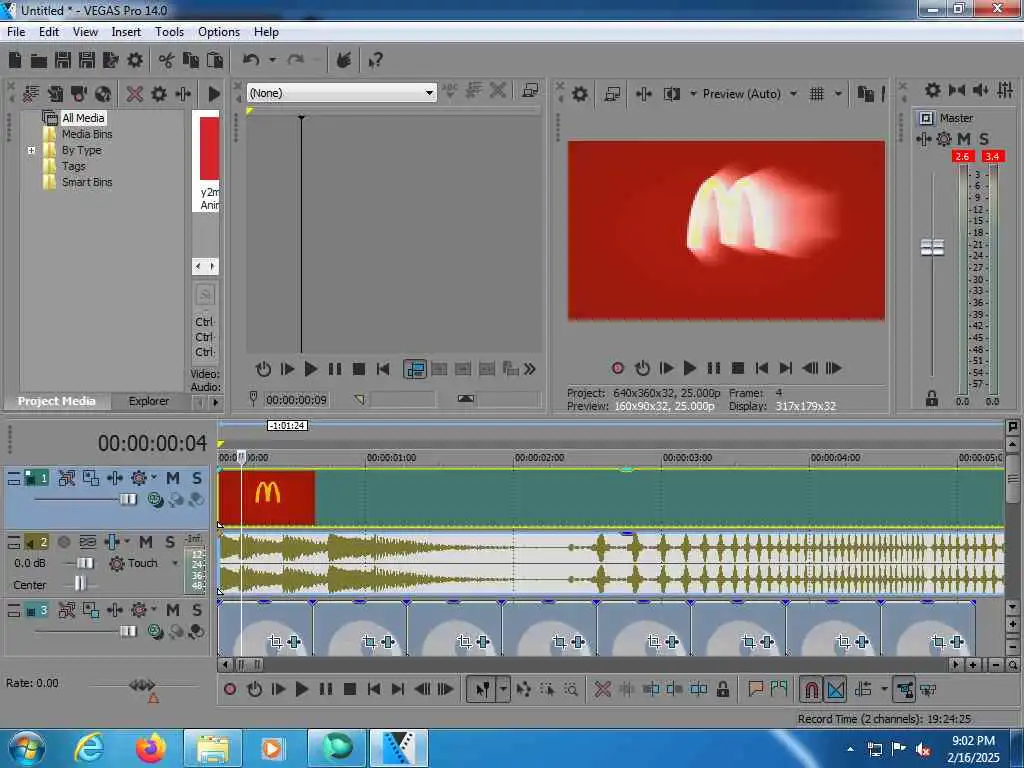This screenshot has width=1024, height=768.
Task: Open the Options menu
Action: (x=219, y=32)
